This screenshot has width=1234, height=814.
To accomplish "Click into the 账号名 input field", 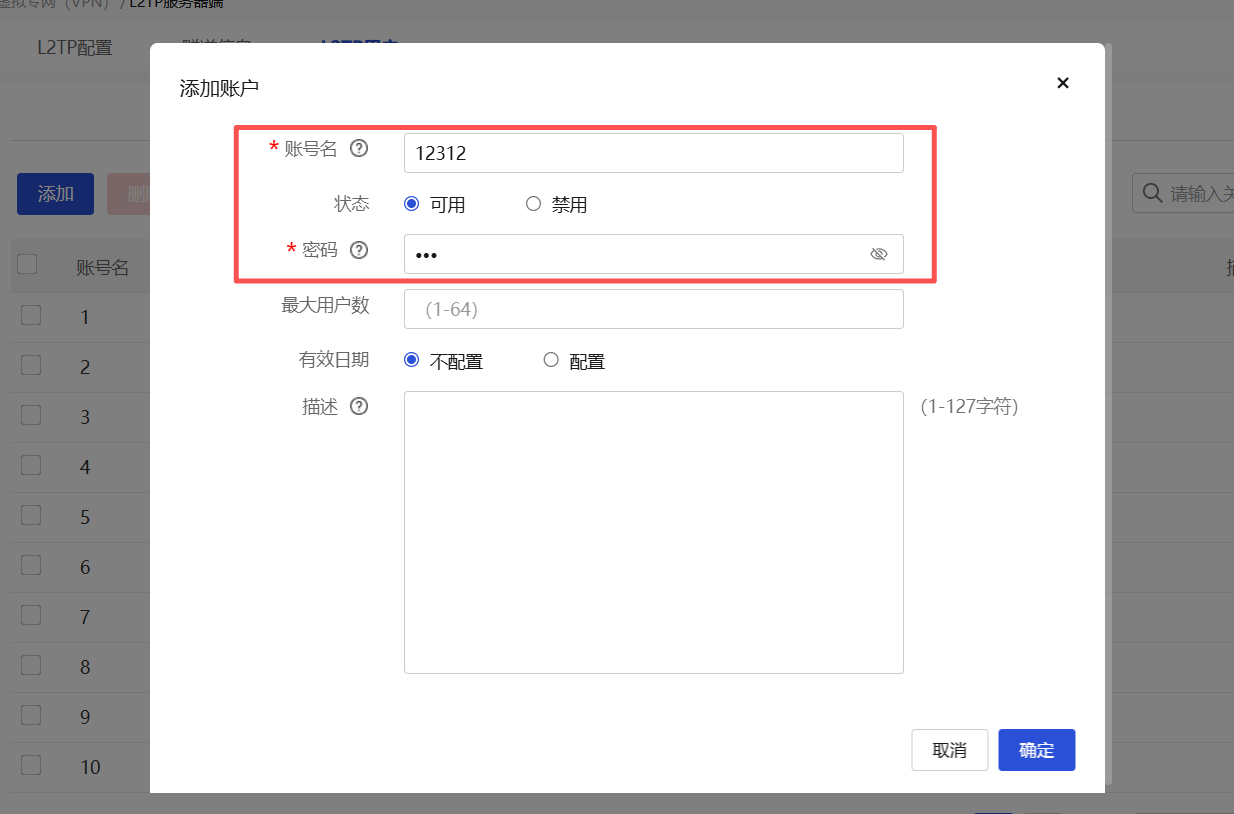I will [653, 153].
